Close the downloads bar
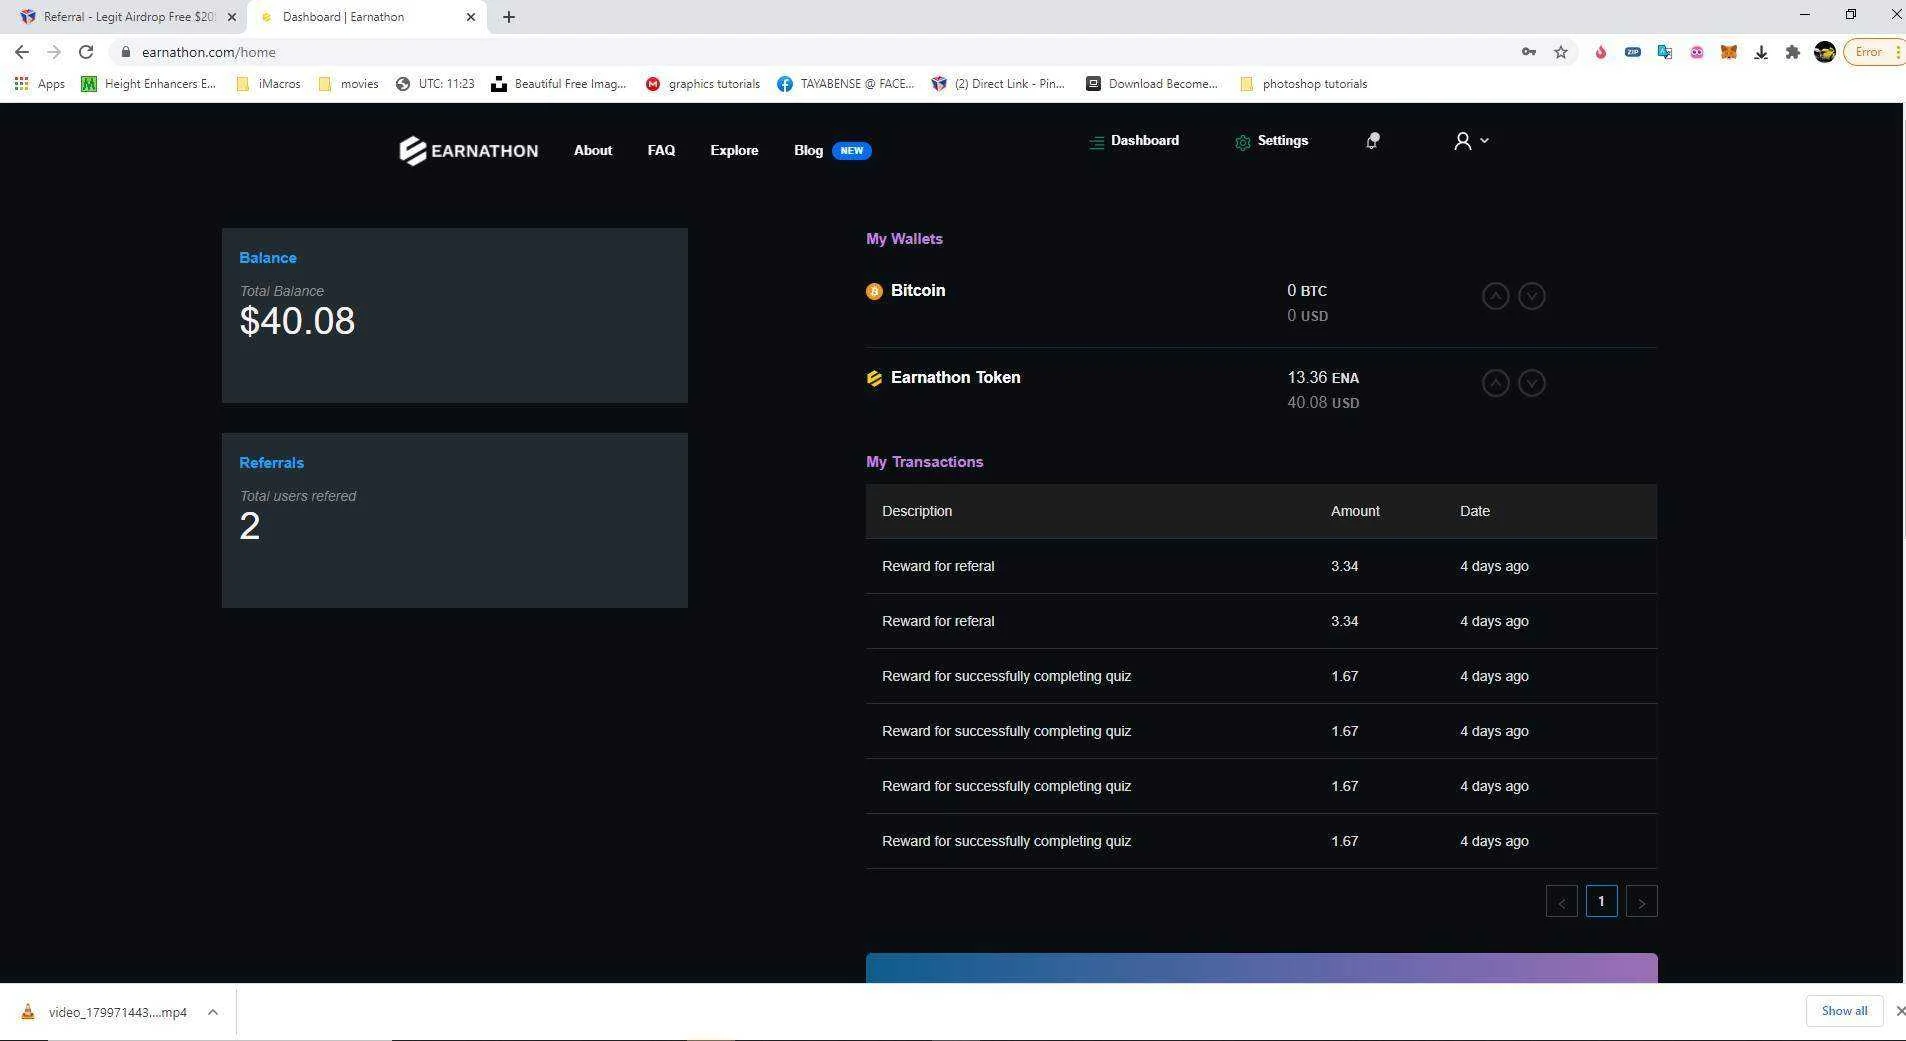This screenshot has width=1906, height=1041. [x=1900, y=1011]
